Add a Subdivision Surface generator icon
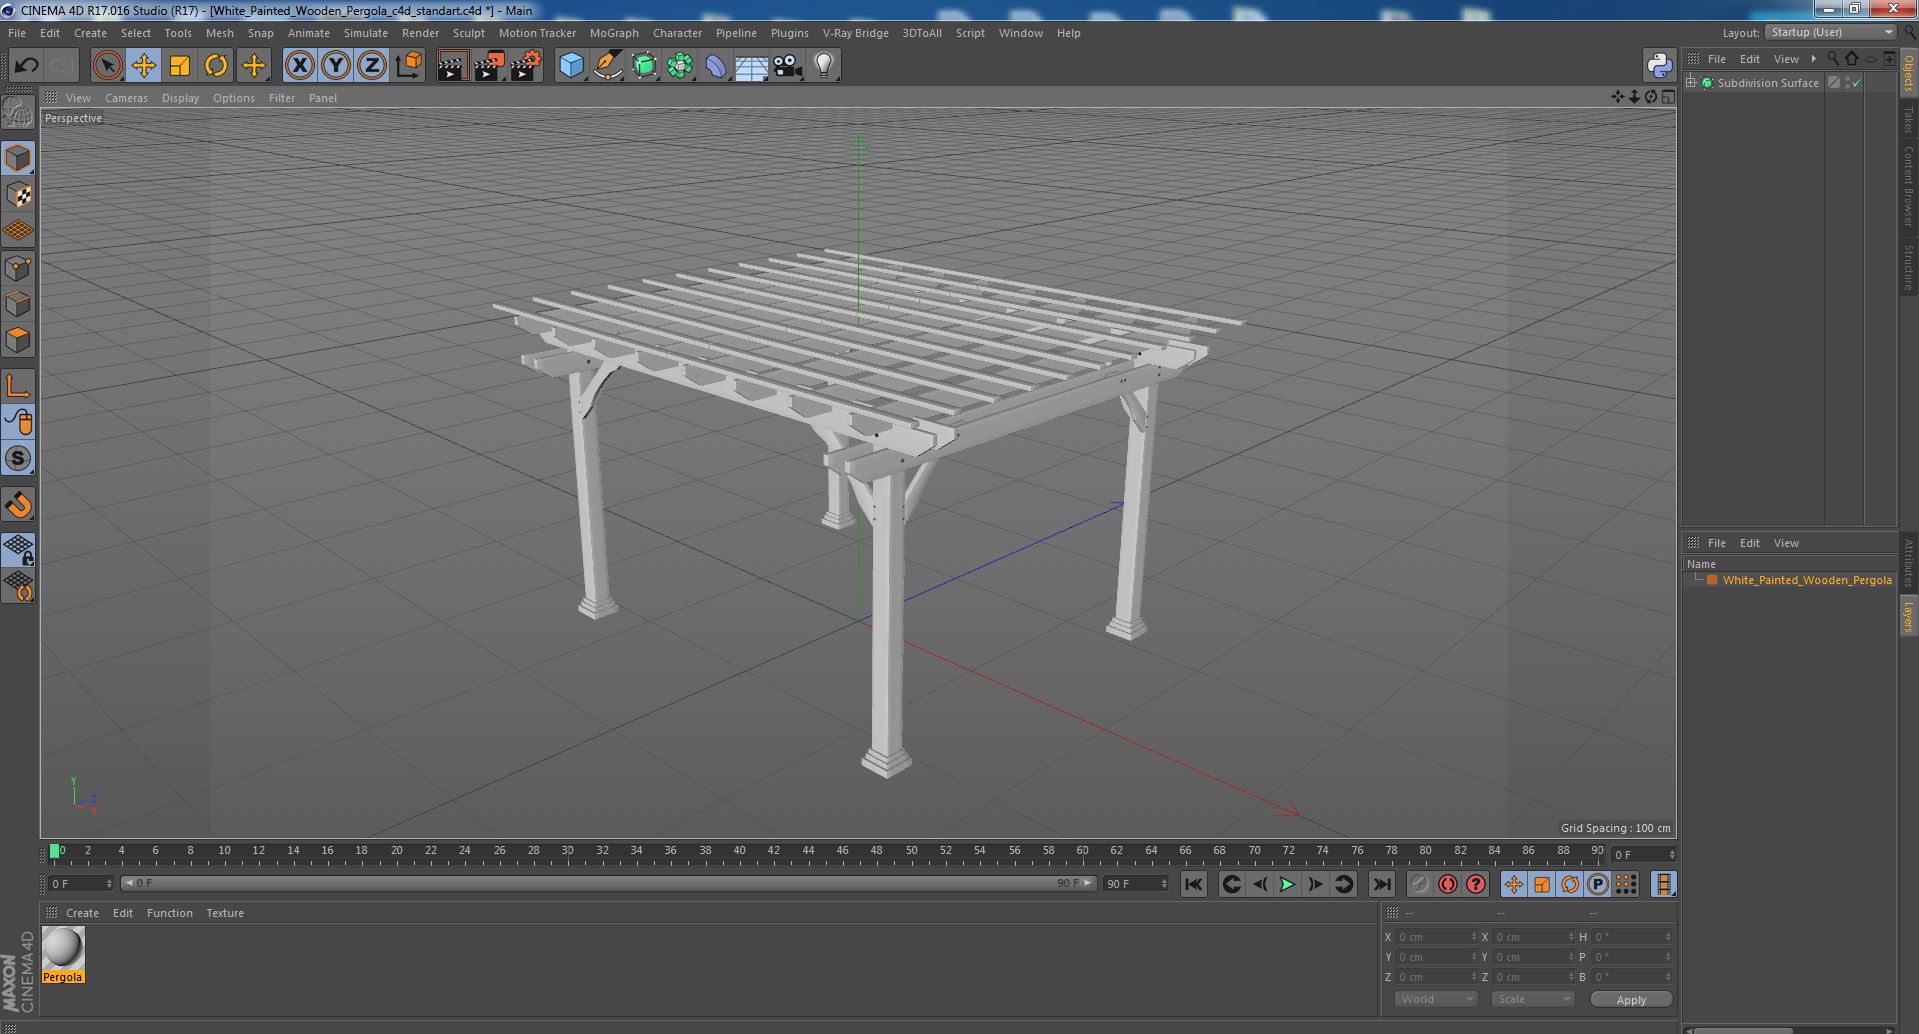This screenshot has height=1034, width=1919. click(x=644, y=66)
